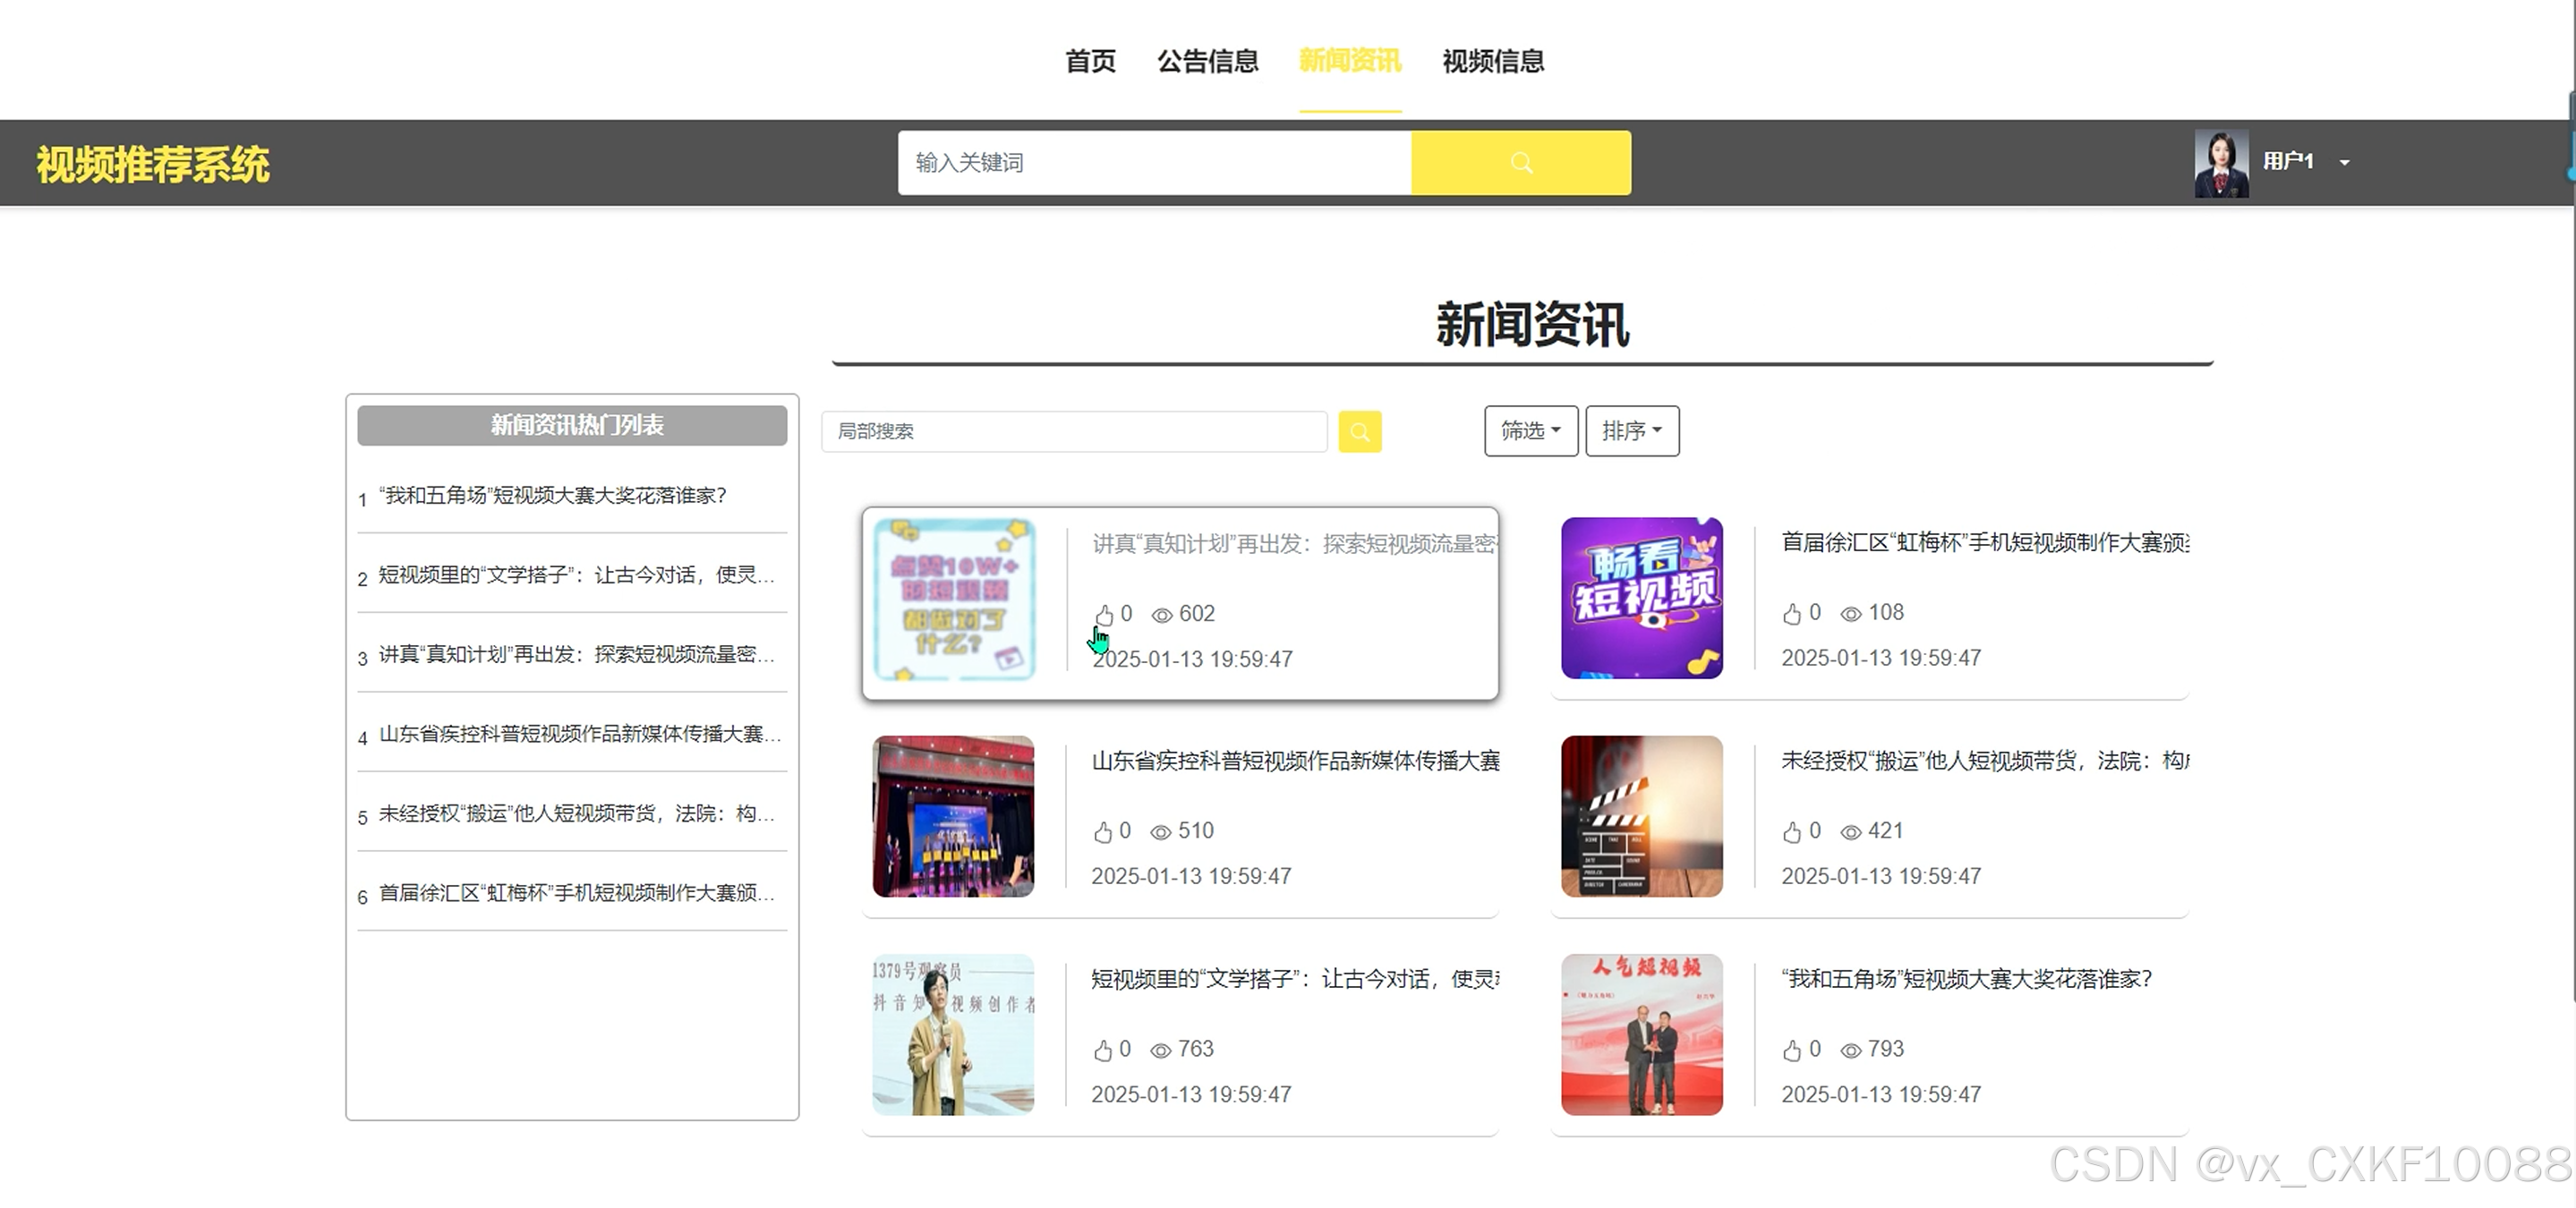Click the 输入关键词 keyword search field
2576x1208 pixels.
(1153, 163)
